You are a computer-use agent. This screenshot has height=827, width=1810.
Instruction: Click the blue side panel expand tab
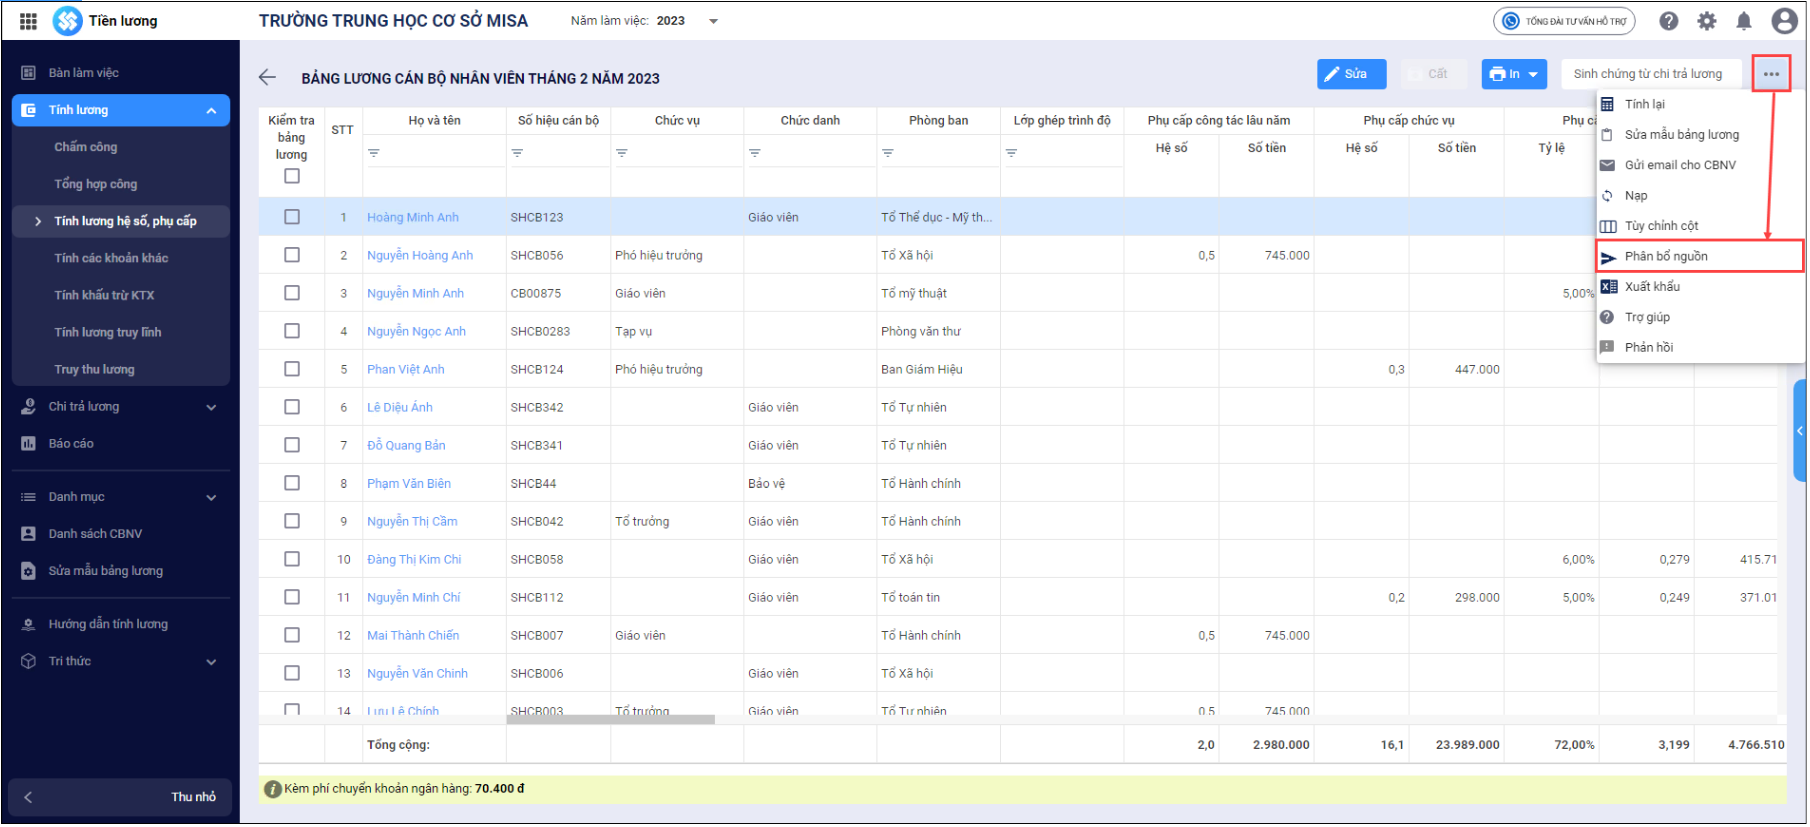click(x=1800, y=431)
